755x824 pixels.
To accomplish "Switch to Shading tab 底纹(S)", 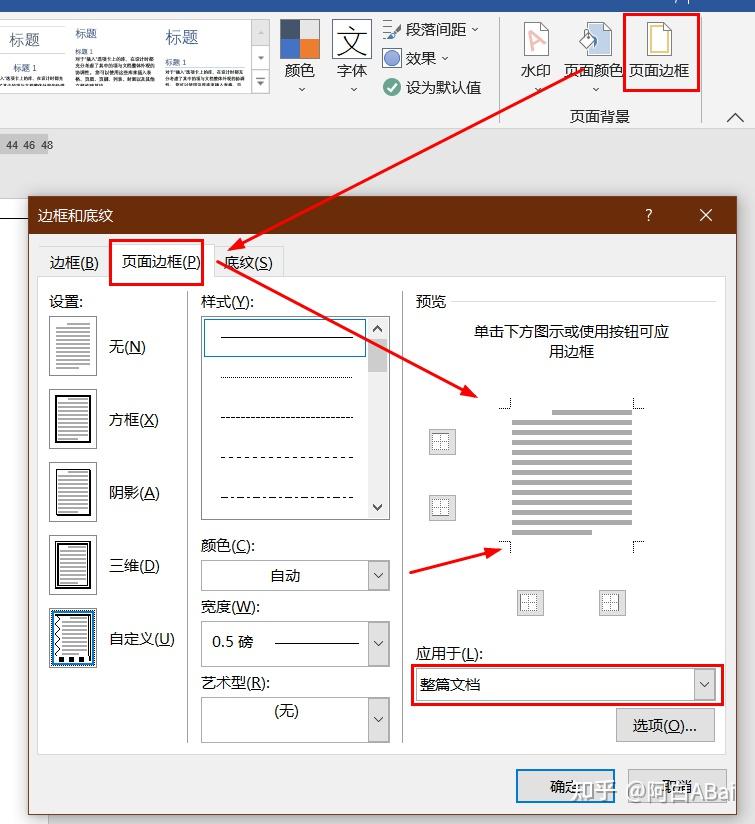I will [249, 262].
